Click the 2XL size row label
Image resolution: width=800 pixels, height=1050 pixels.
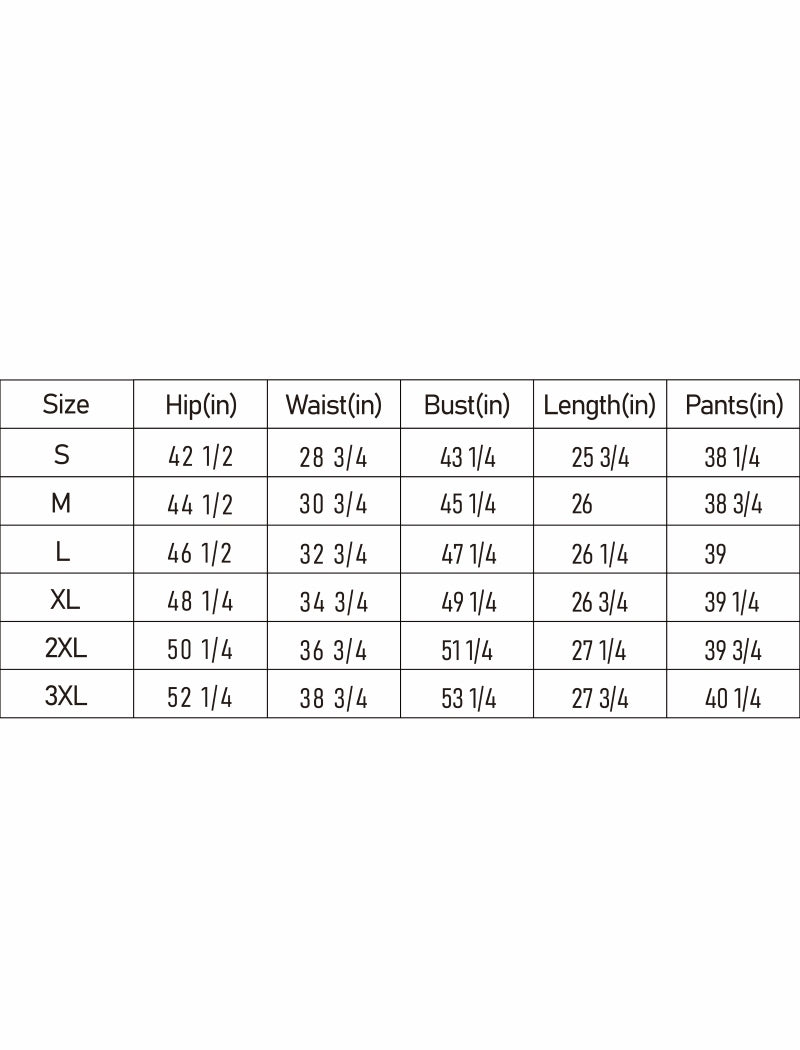[x=66, y=648]
